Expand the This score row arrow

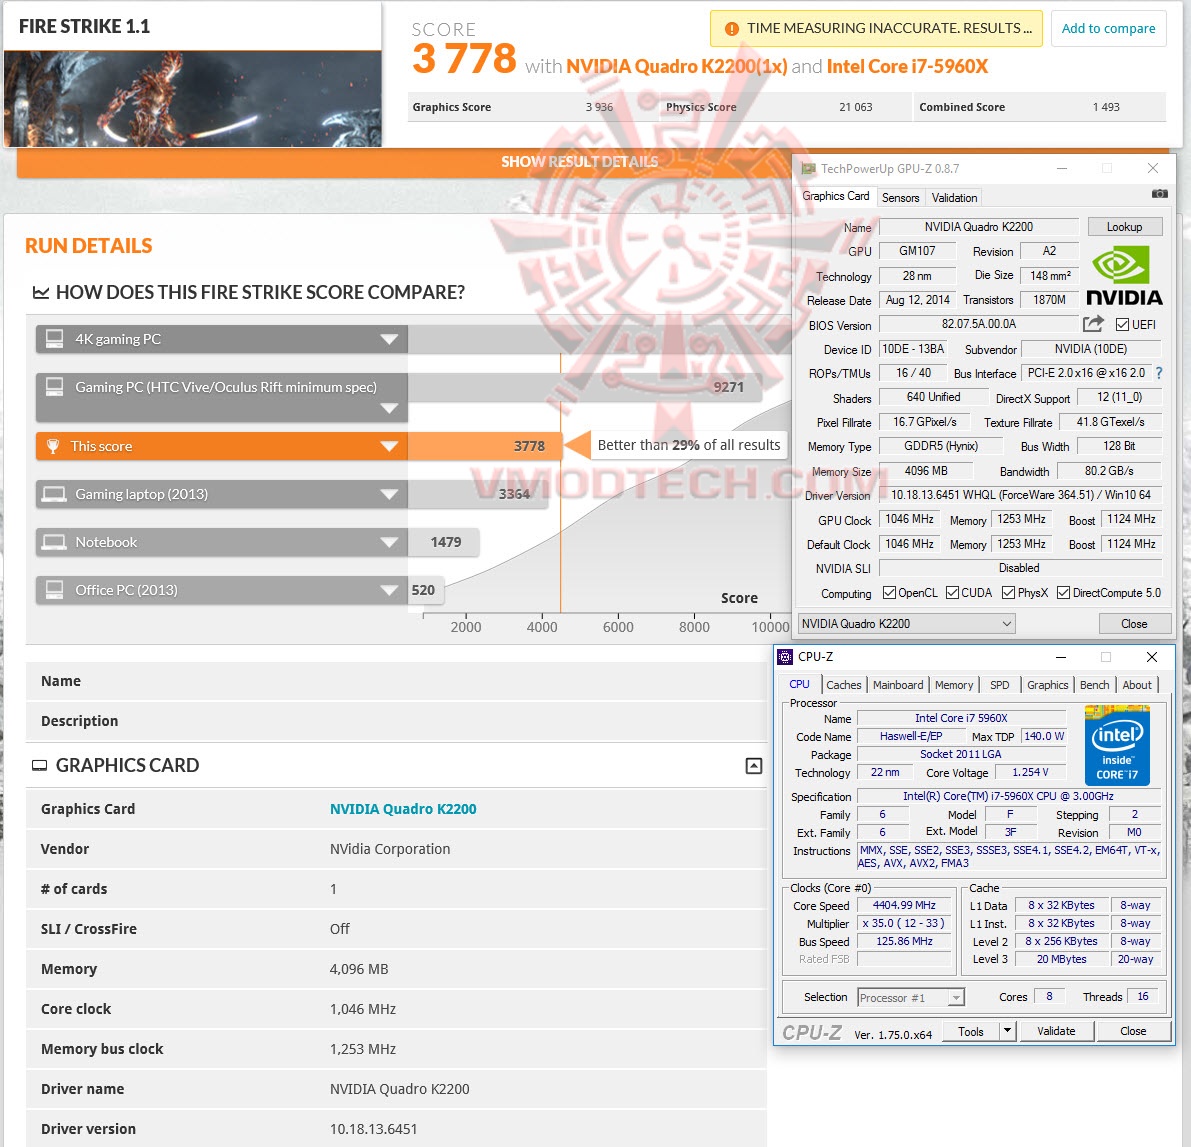389,447
